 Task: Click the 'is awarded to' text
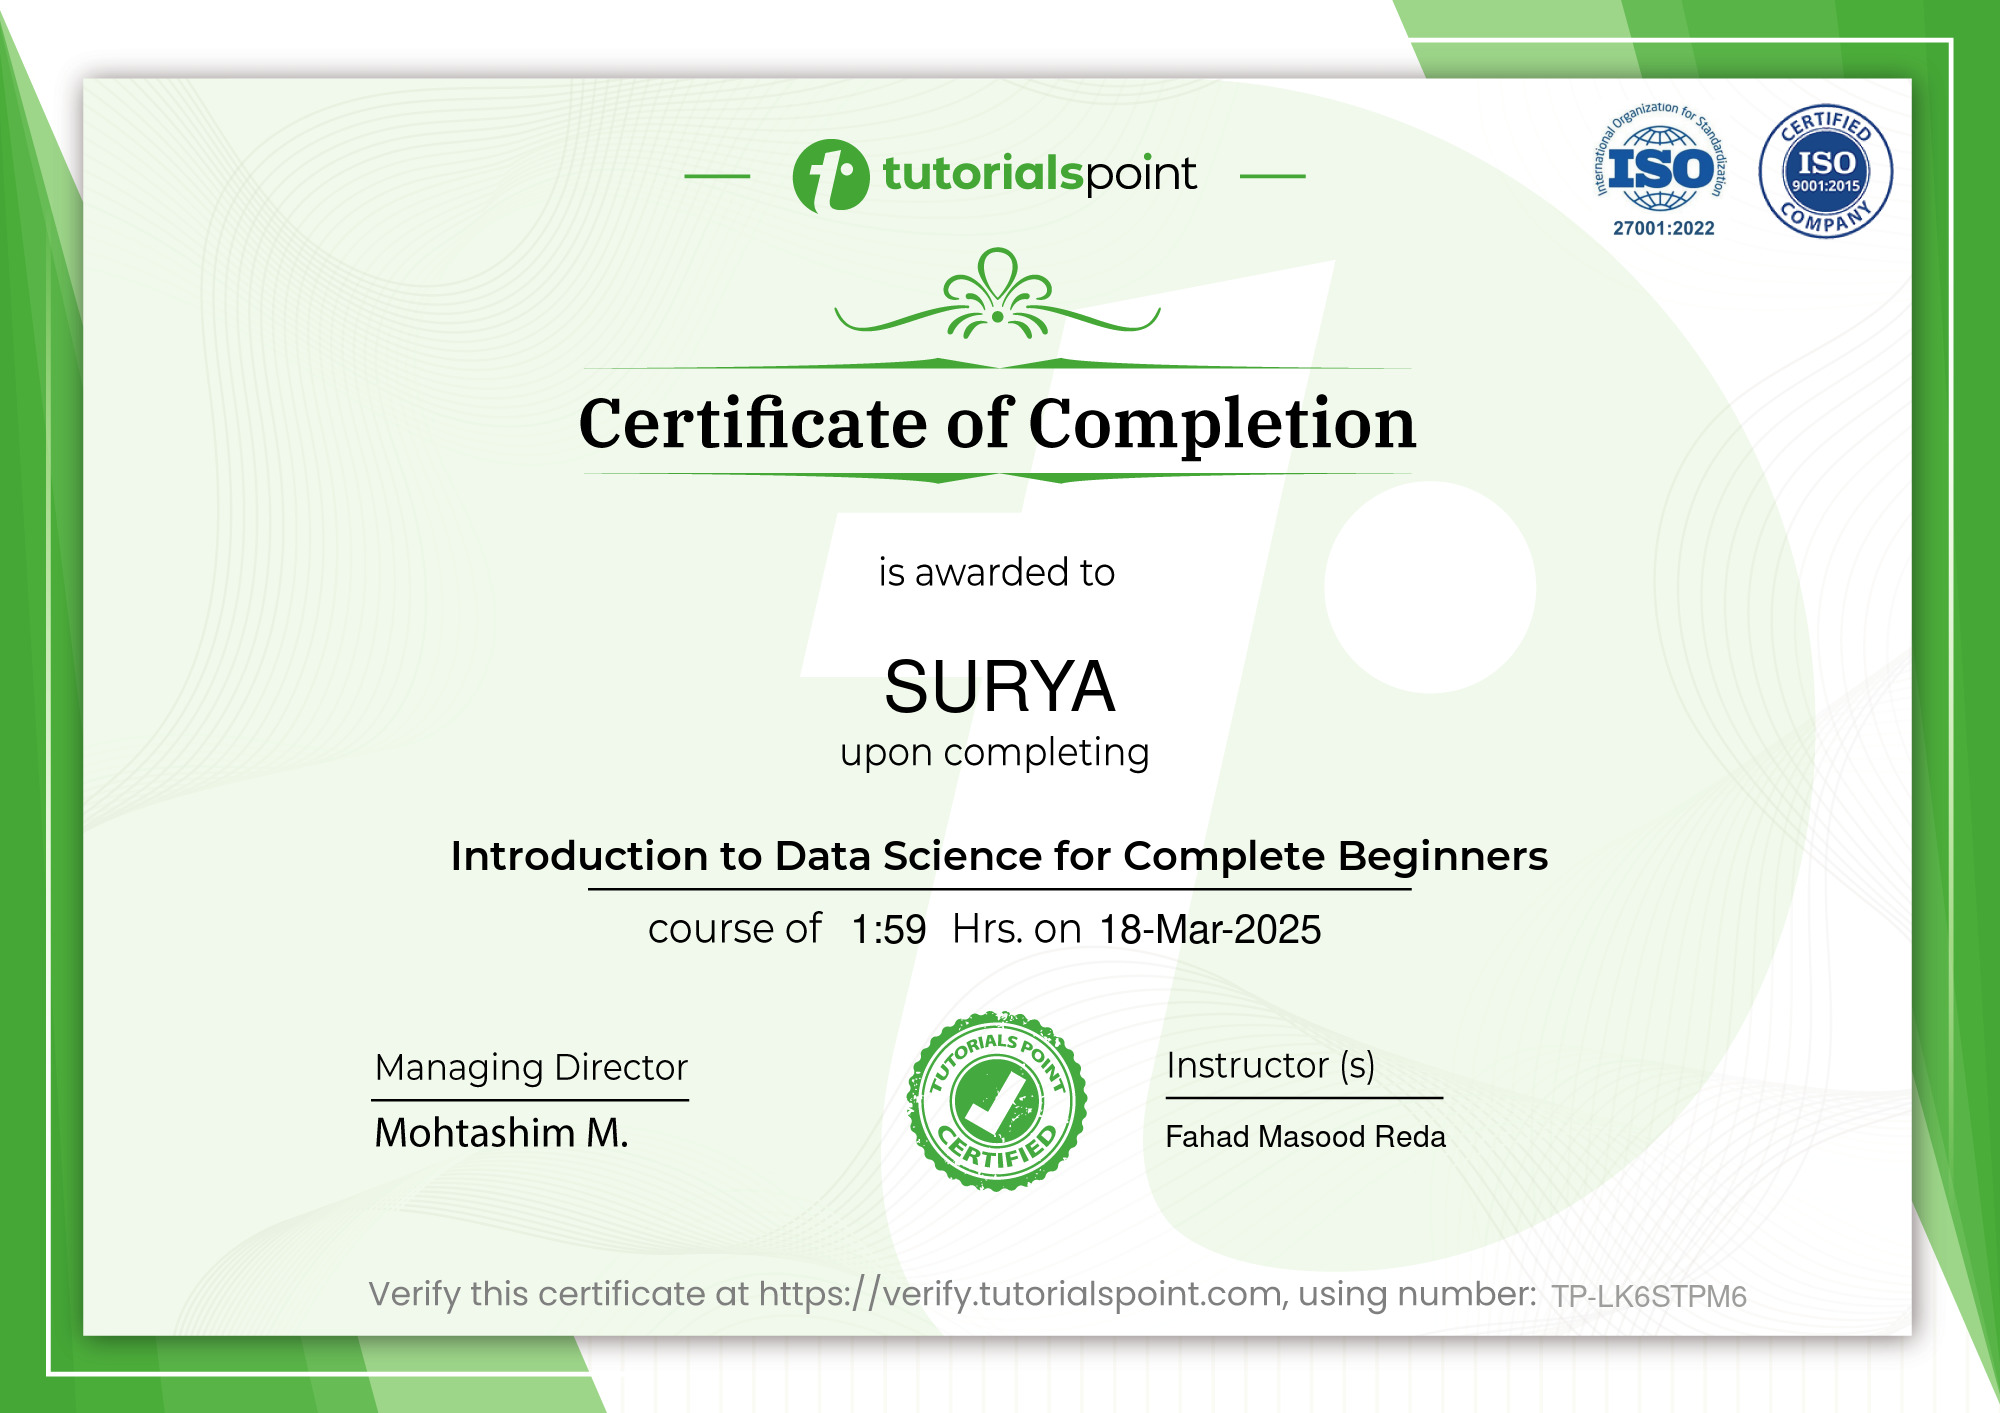(997, 573)
